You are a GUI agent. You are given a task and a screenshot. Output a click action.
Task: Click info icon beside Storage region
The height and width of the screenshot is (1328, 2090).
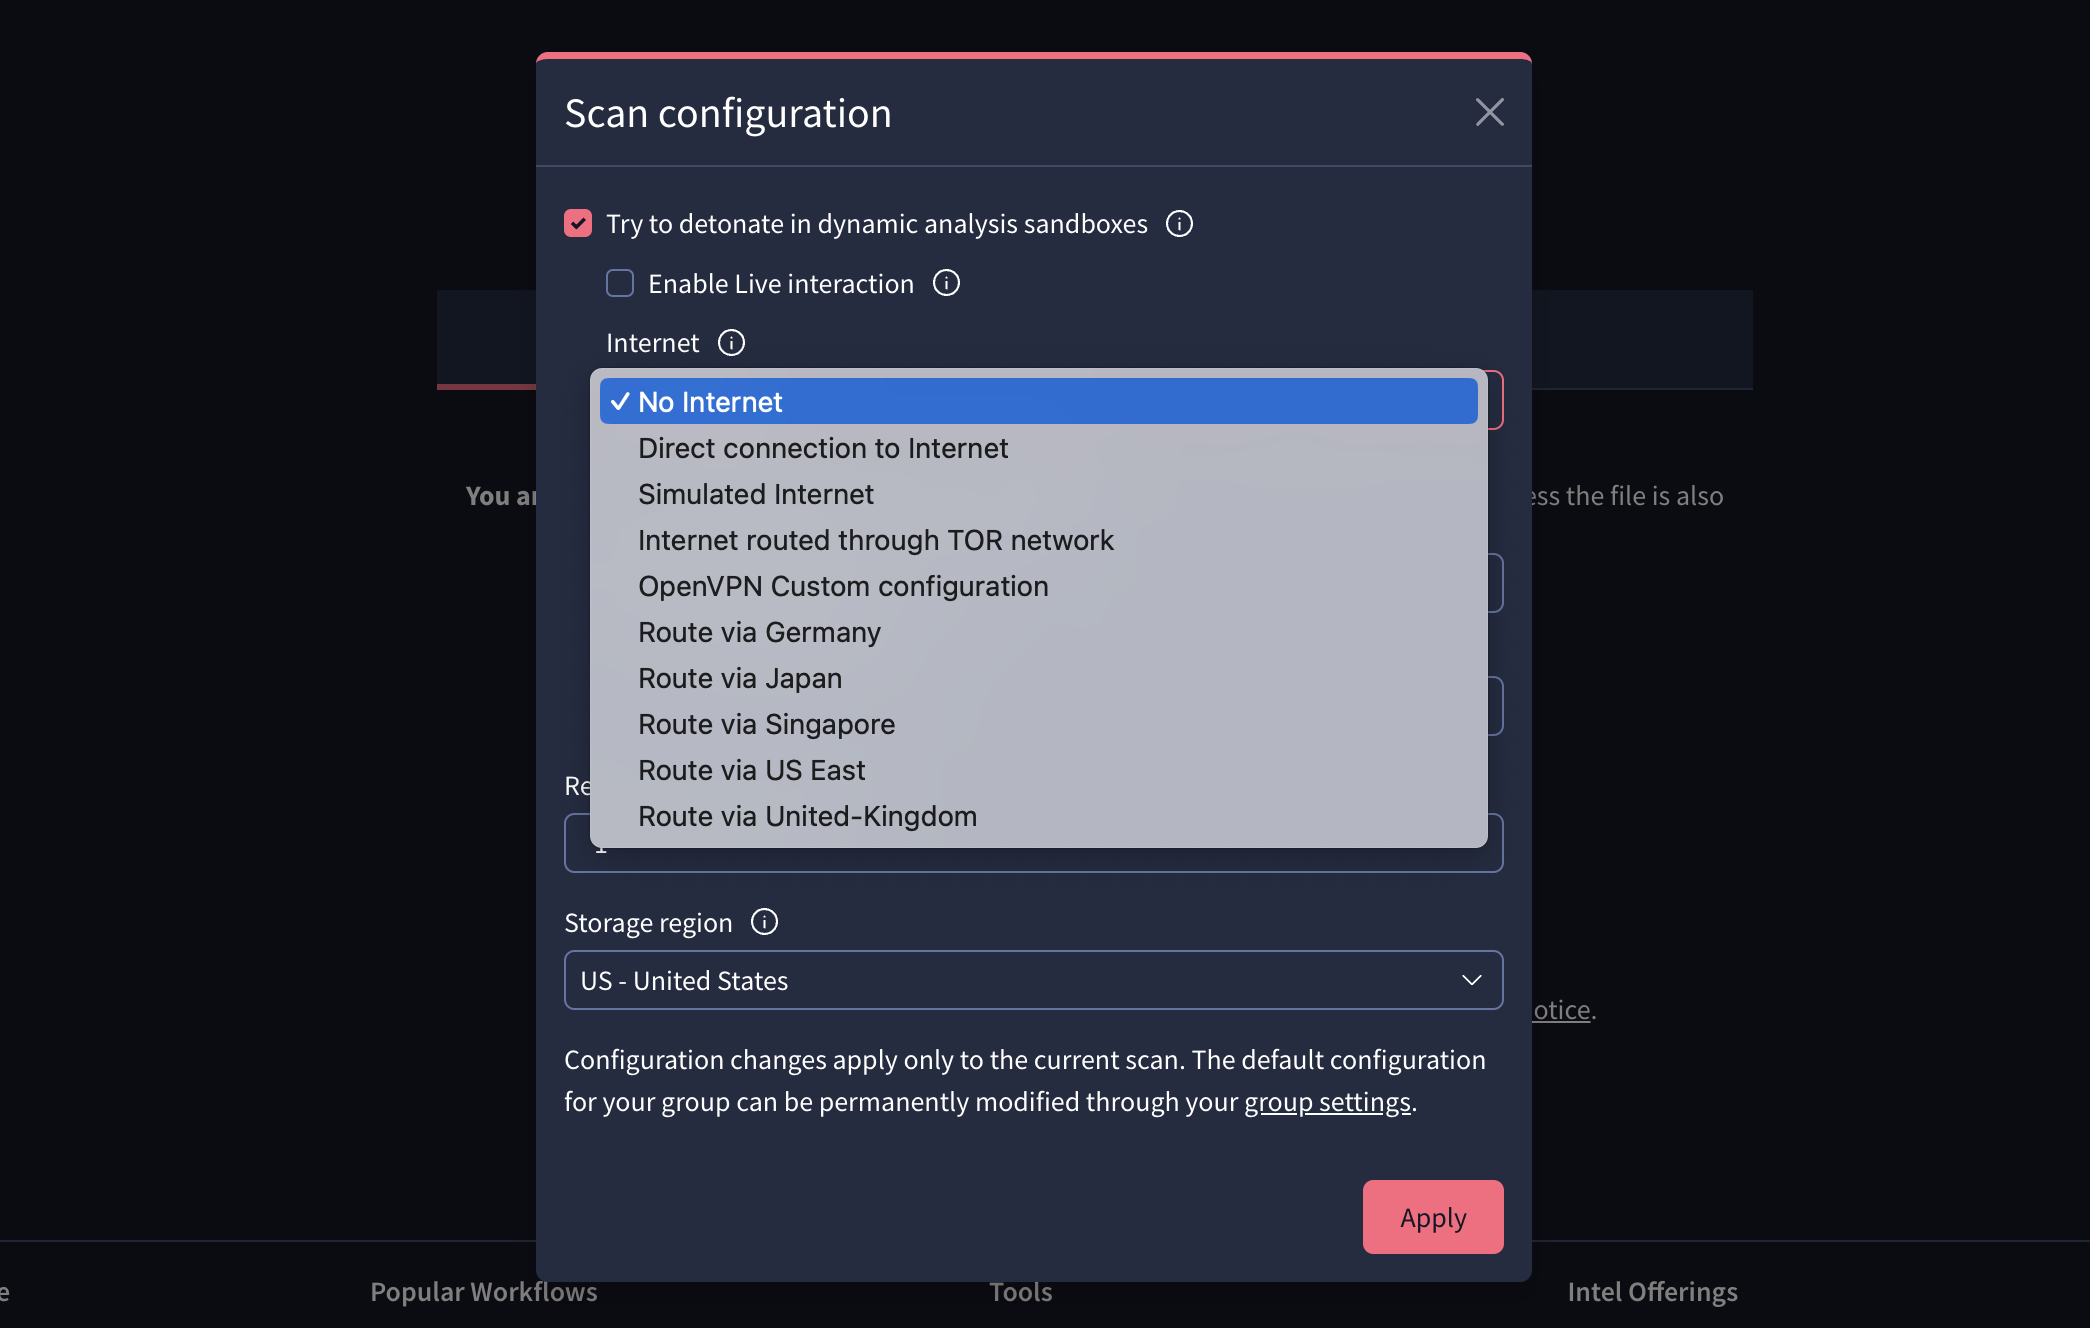click(x=764, y=922)
